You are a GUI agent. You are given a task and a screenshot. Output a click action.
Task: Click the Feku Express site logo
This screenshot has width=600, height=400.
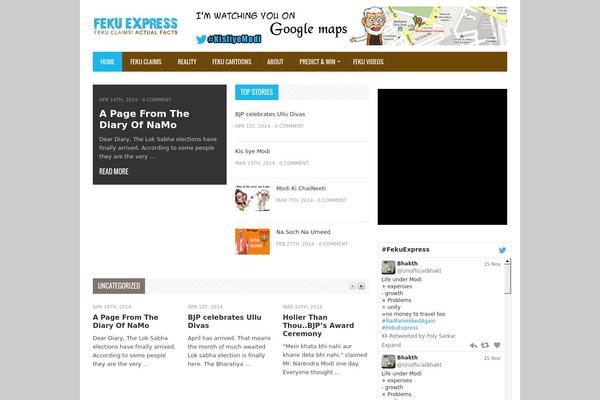(135, 26)
